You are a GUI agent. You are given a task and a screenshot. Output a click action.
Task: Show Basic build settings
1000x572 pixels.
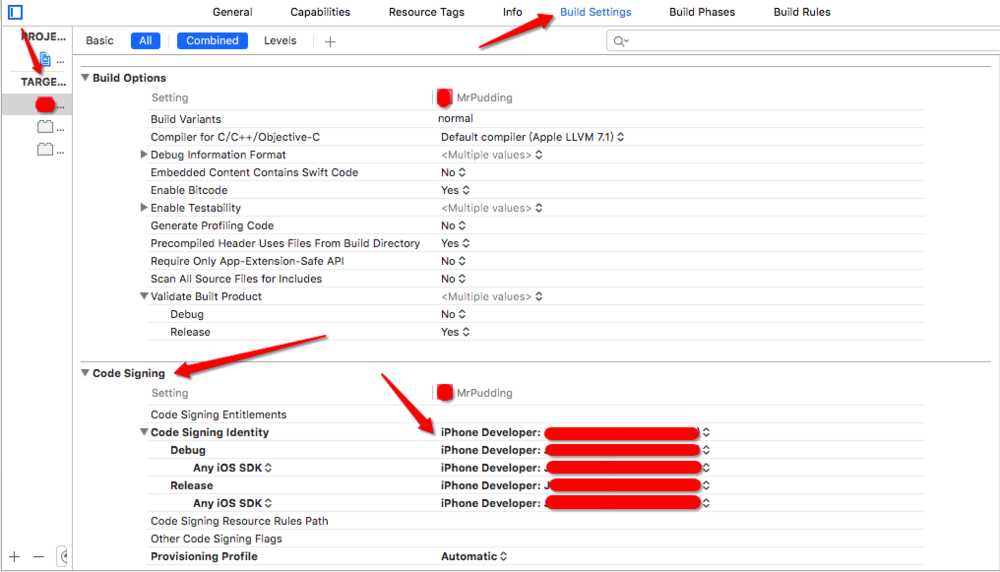(99, 41)
